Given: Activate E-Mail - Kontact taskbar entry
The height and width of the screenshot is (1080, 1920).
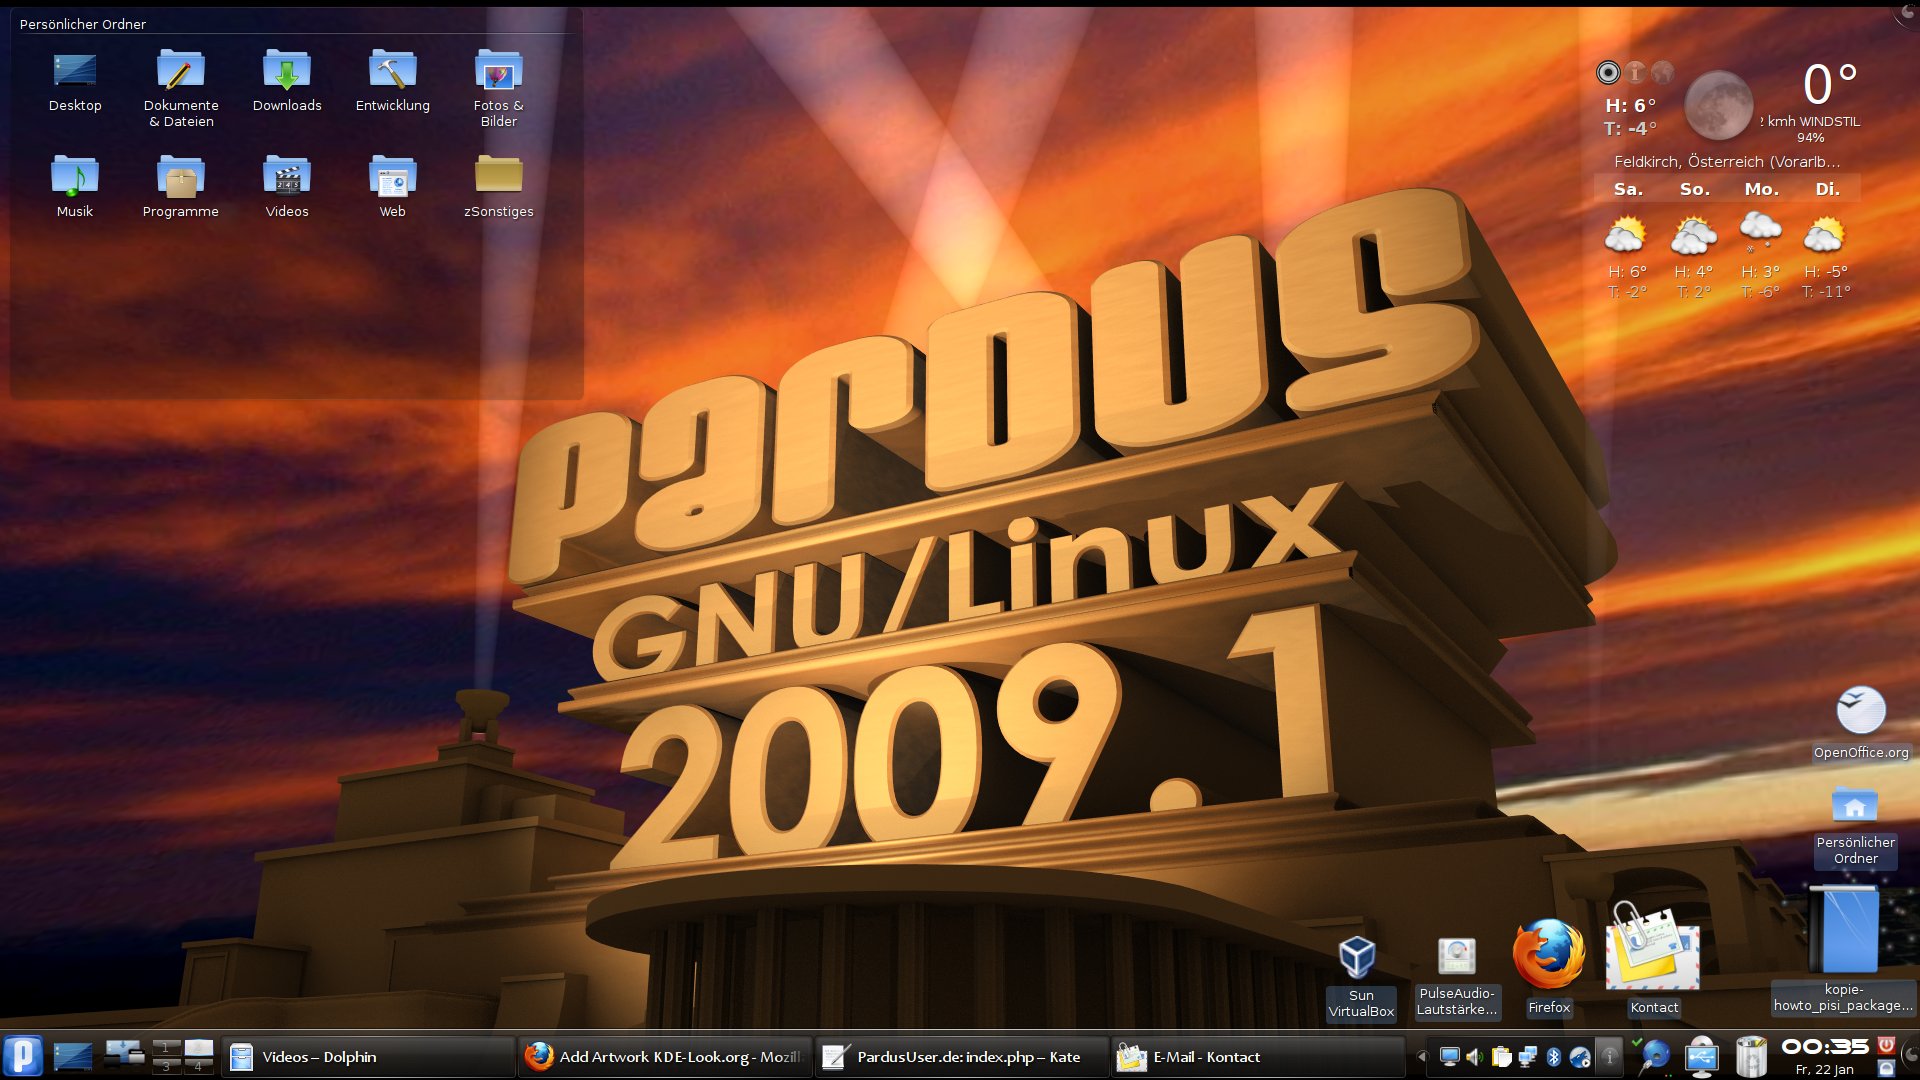Looking at the screenshot, I should [x=1258, y=1057].
